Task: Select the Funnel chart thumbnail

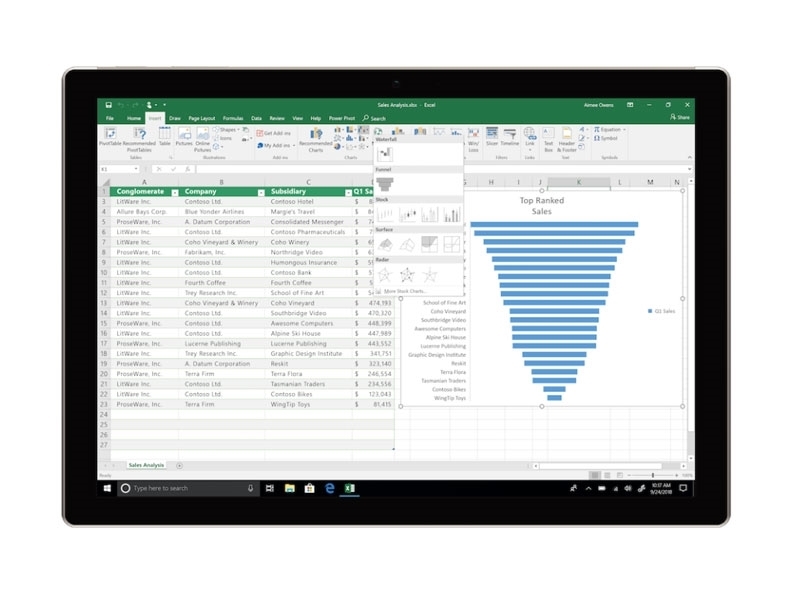Action: pyautogui.click(x=385, y=184)
